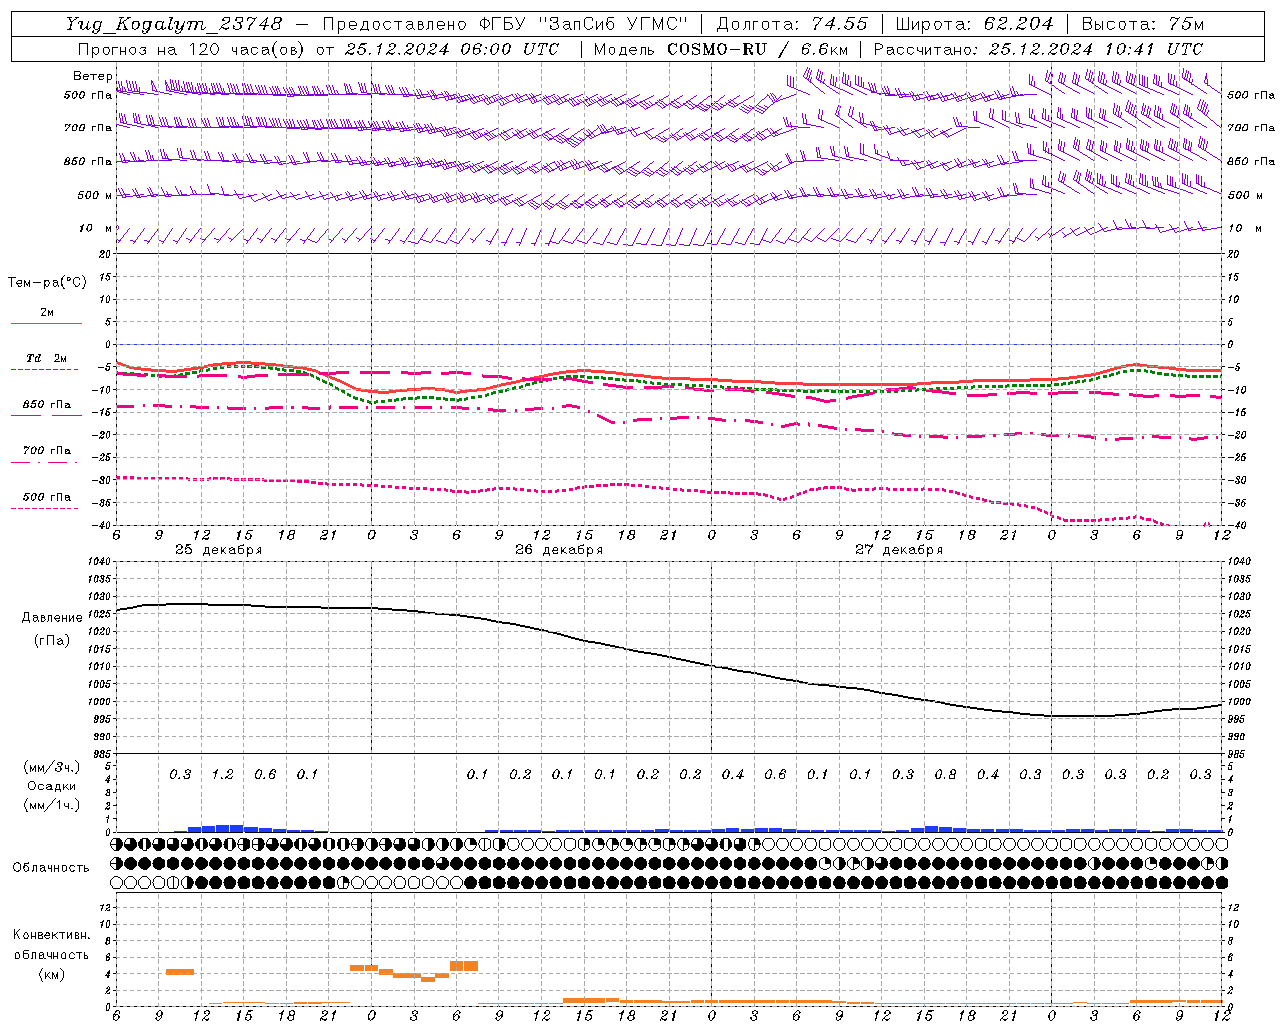Viewport: 1280px width, 1024px height.
Task: Select the ФГБУ "ЗапСиб УГМС" provider text
Action: point(584,23)
